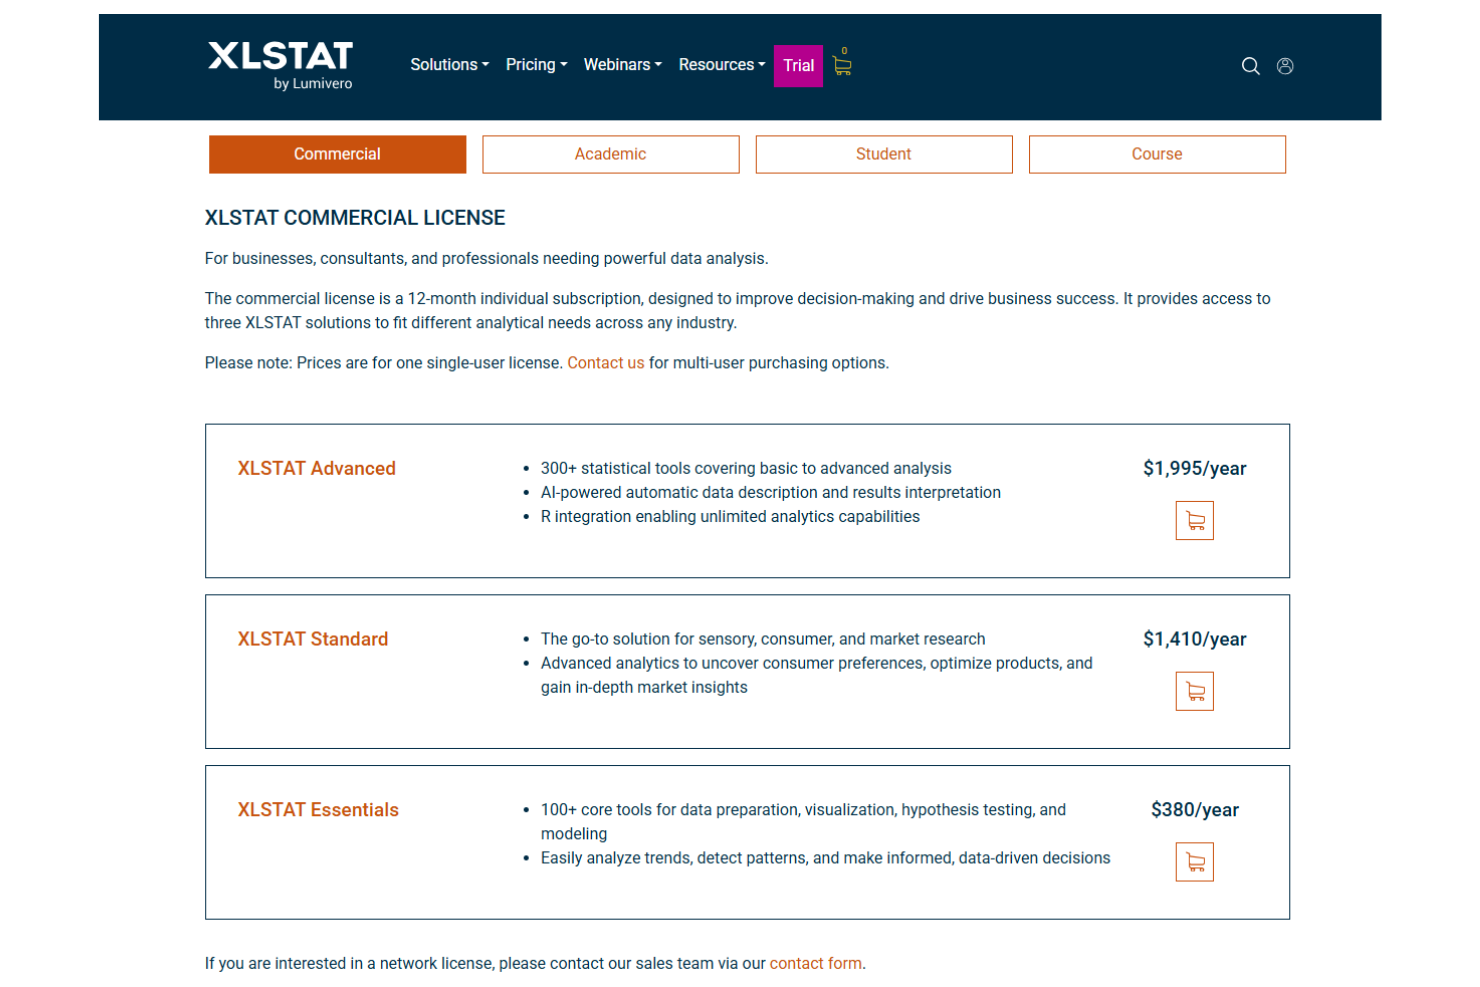Open the shopping cart in navigation bar
Image resolution: width=1480 pixels, height=987 pixels.
coord(842,65)
